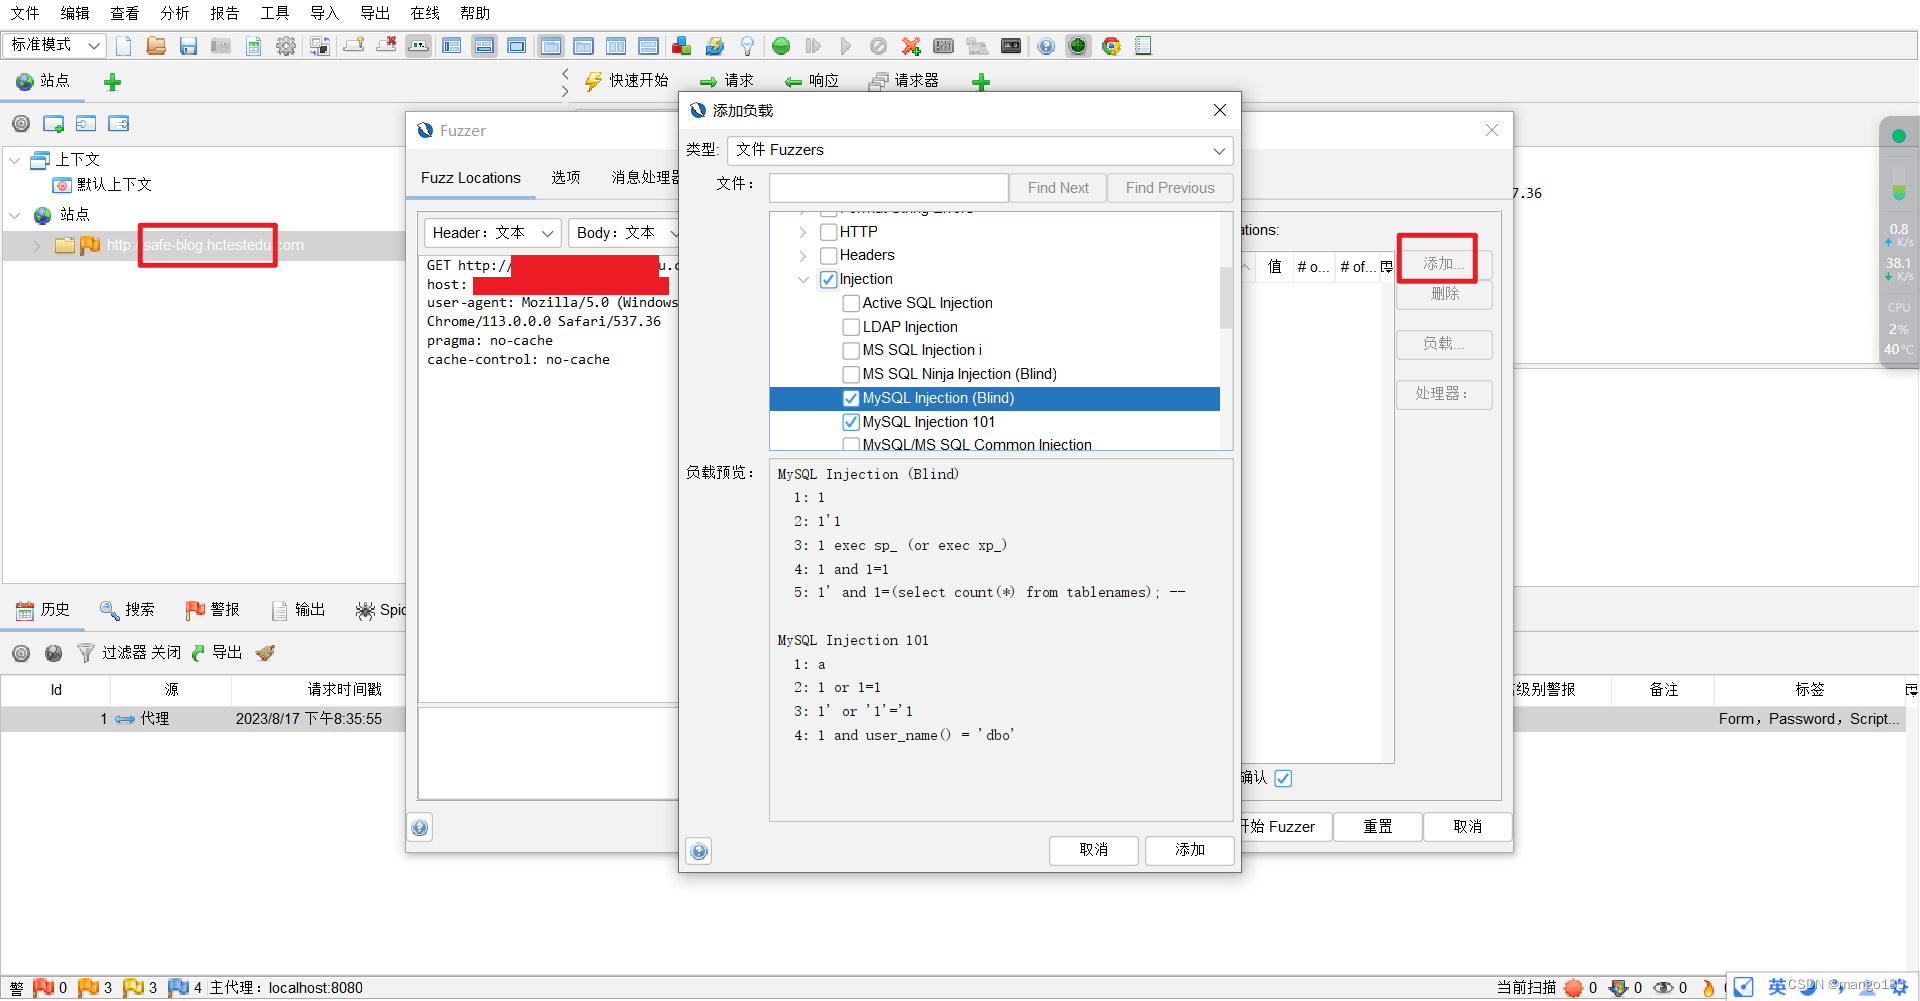The image size is (1920, 1001).
Task: Open the 标准模式 mode dropdown
Action: pyautogui.click(x=54, y=45)
